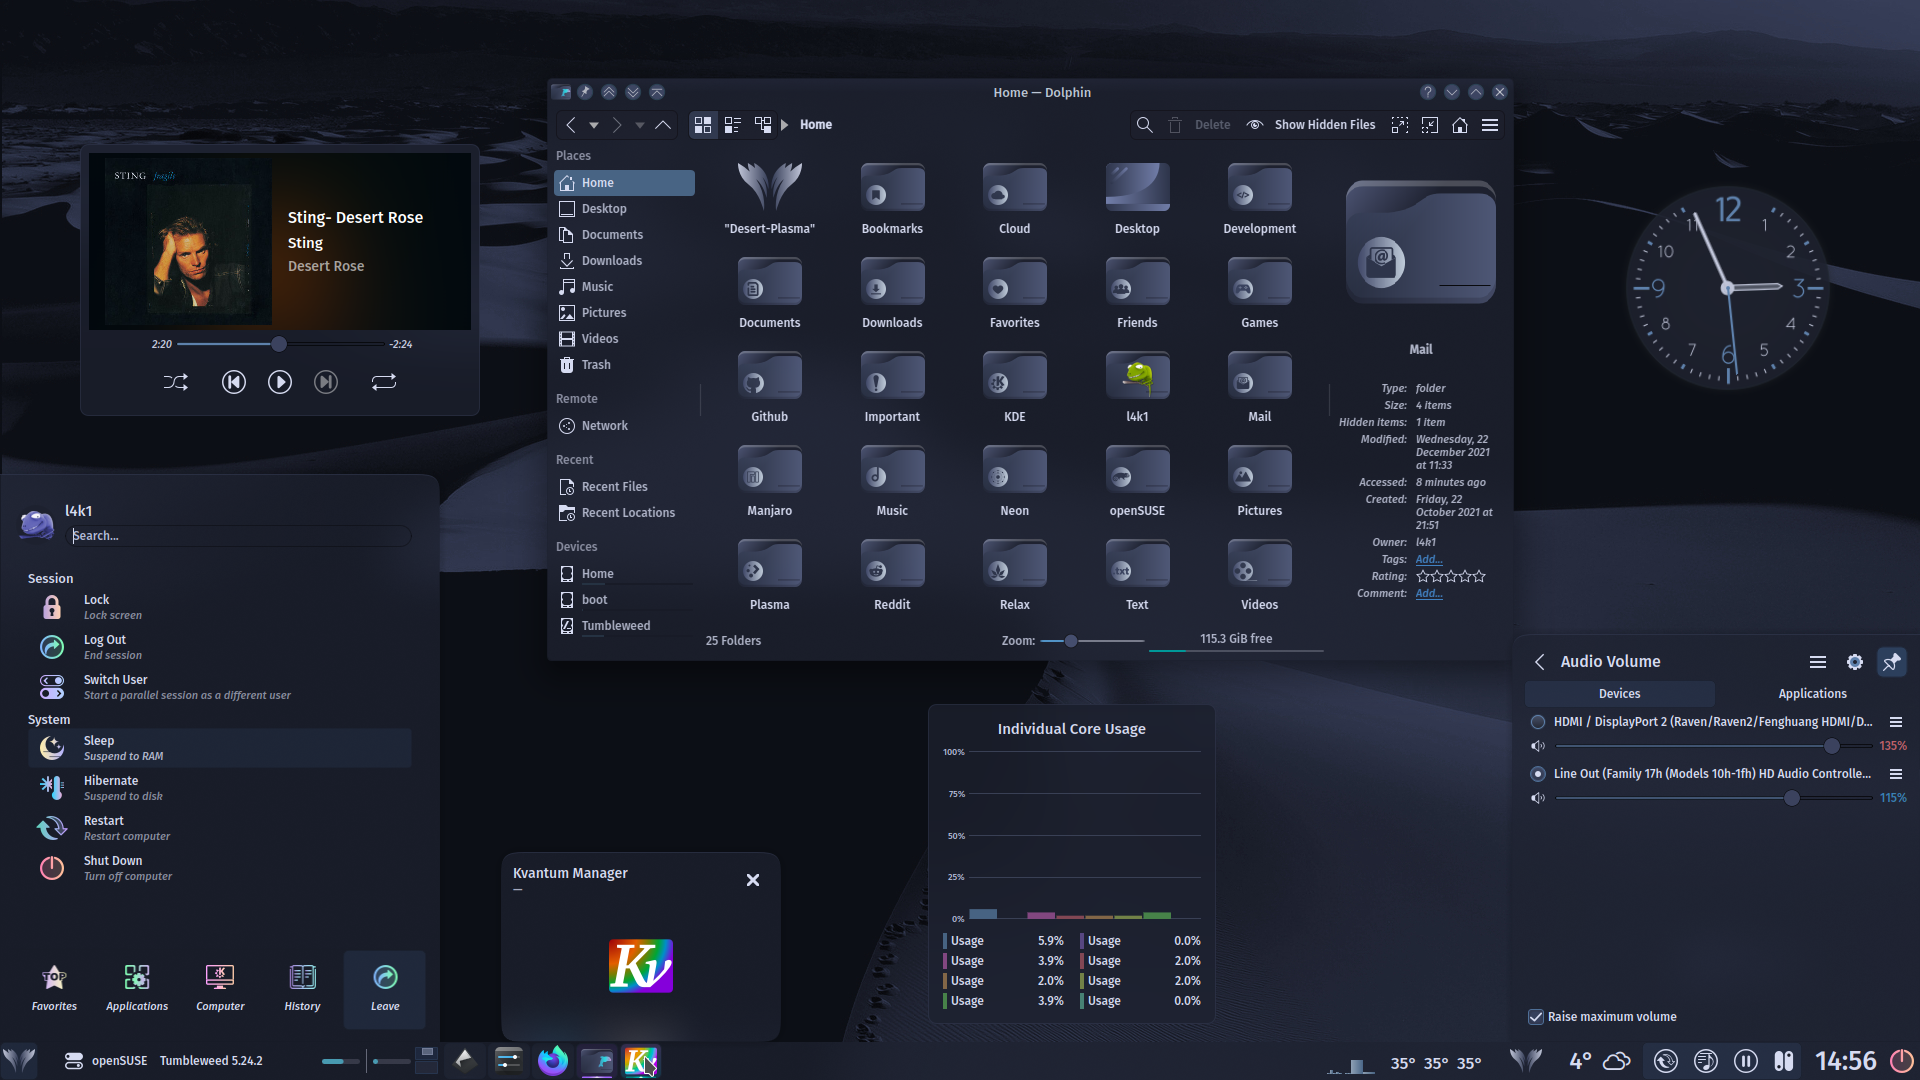Go back in Dolphin navigation
This screenshot has width=1920, height=1080.
click(x=570, y=125)
